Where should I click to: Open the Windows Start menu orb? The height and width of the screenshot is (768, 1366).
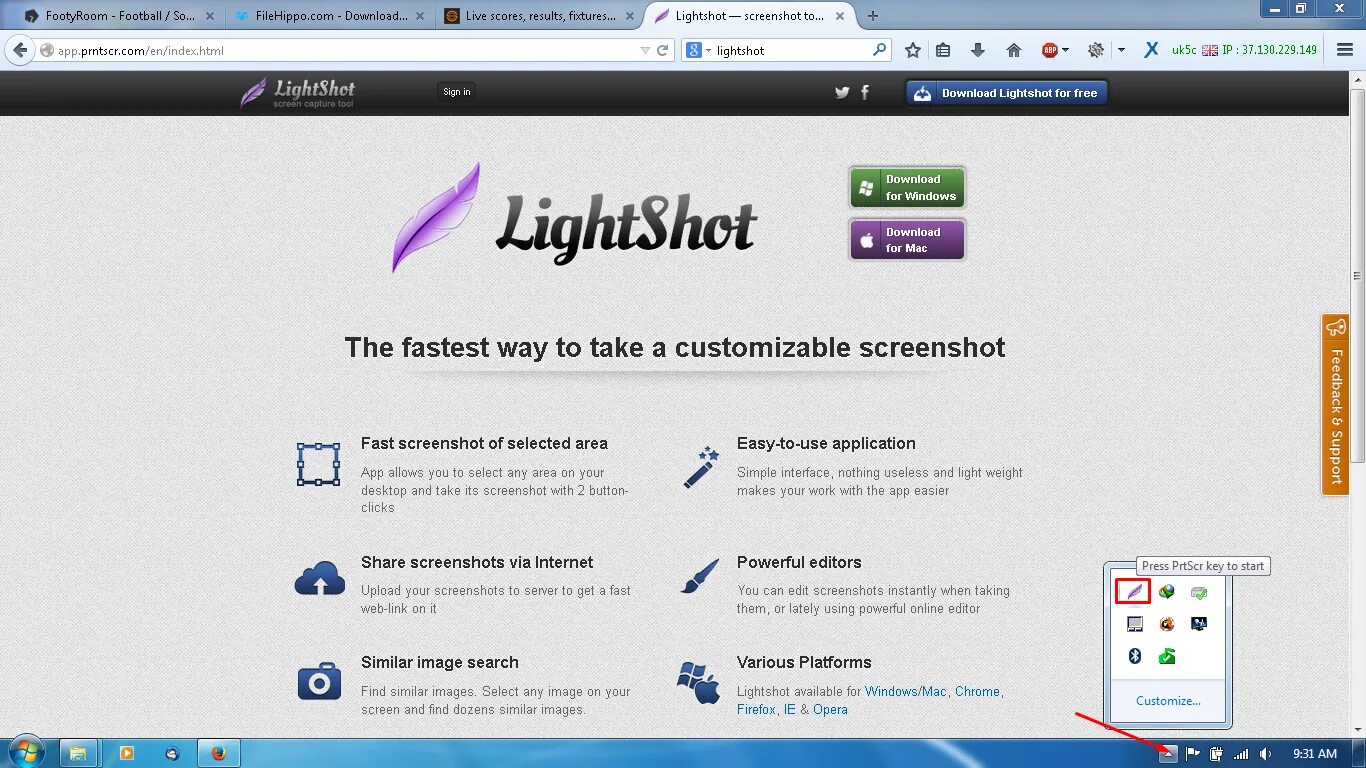pos(27,752)
